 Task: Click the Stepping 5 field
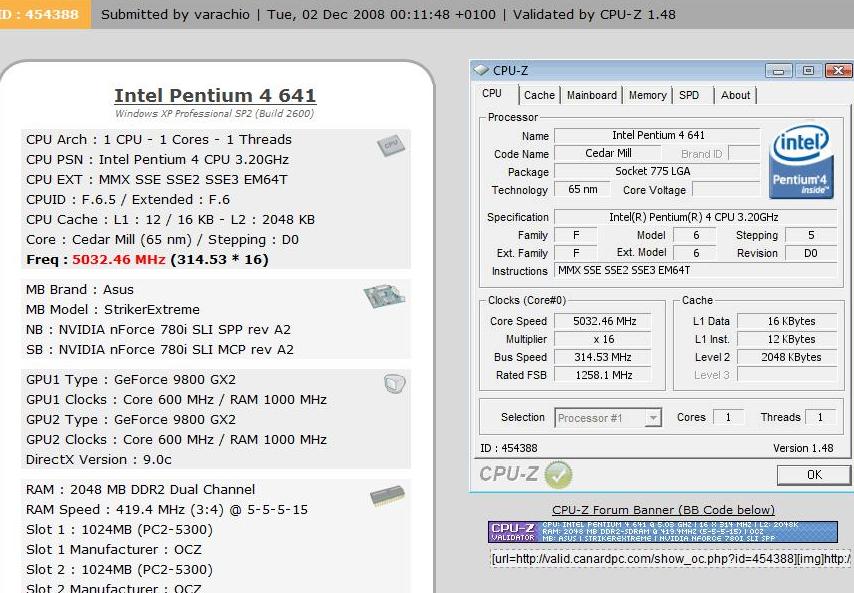click(810, 235)
